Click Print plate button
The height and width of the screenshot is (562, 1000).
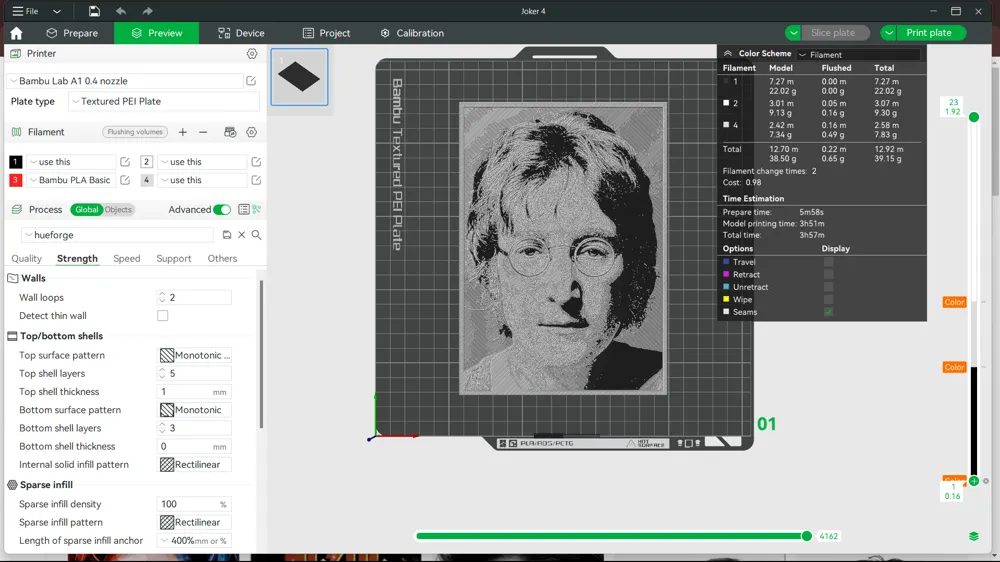pyautogui.click(x=929, y=33)
